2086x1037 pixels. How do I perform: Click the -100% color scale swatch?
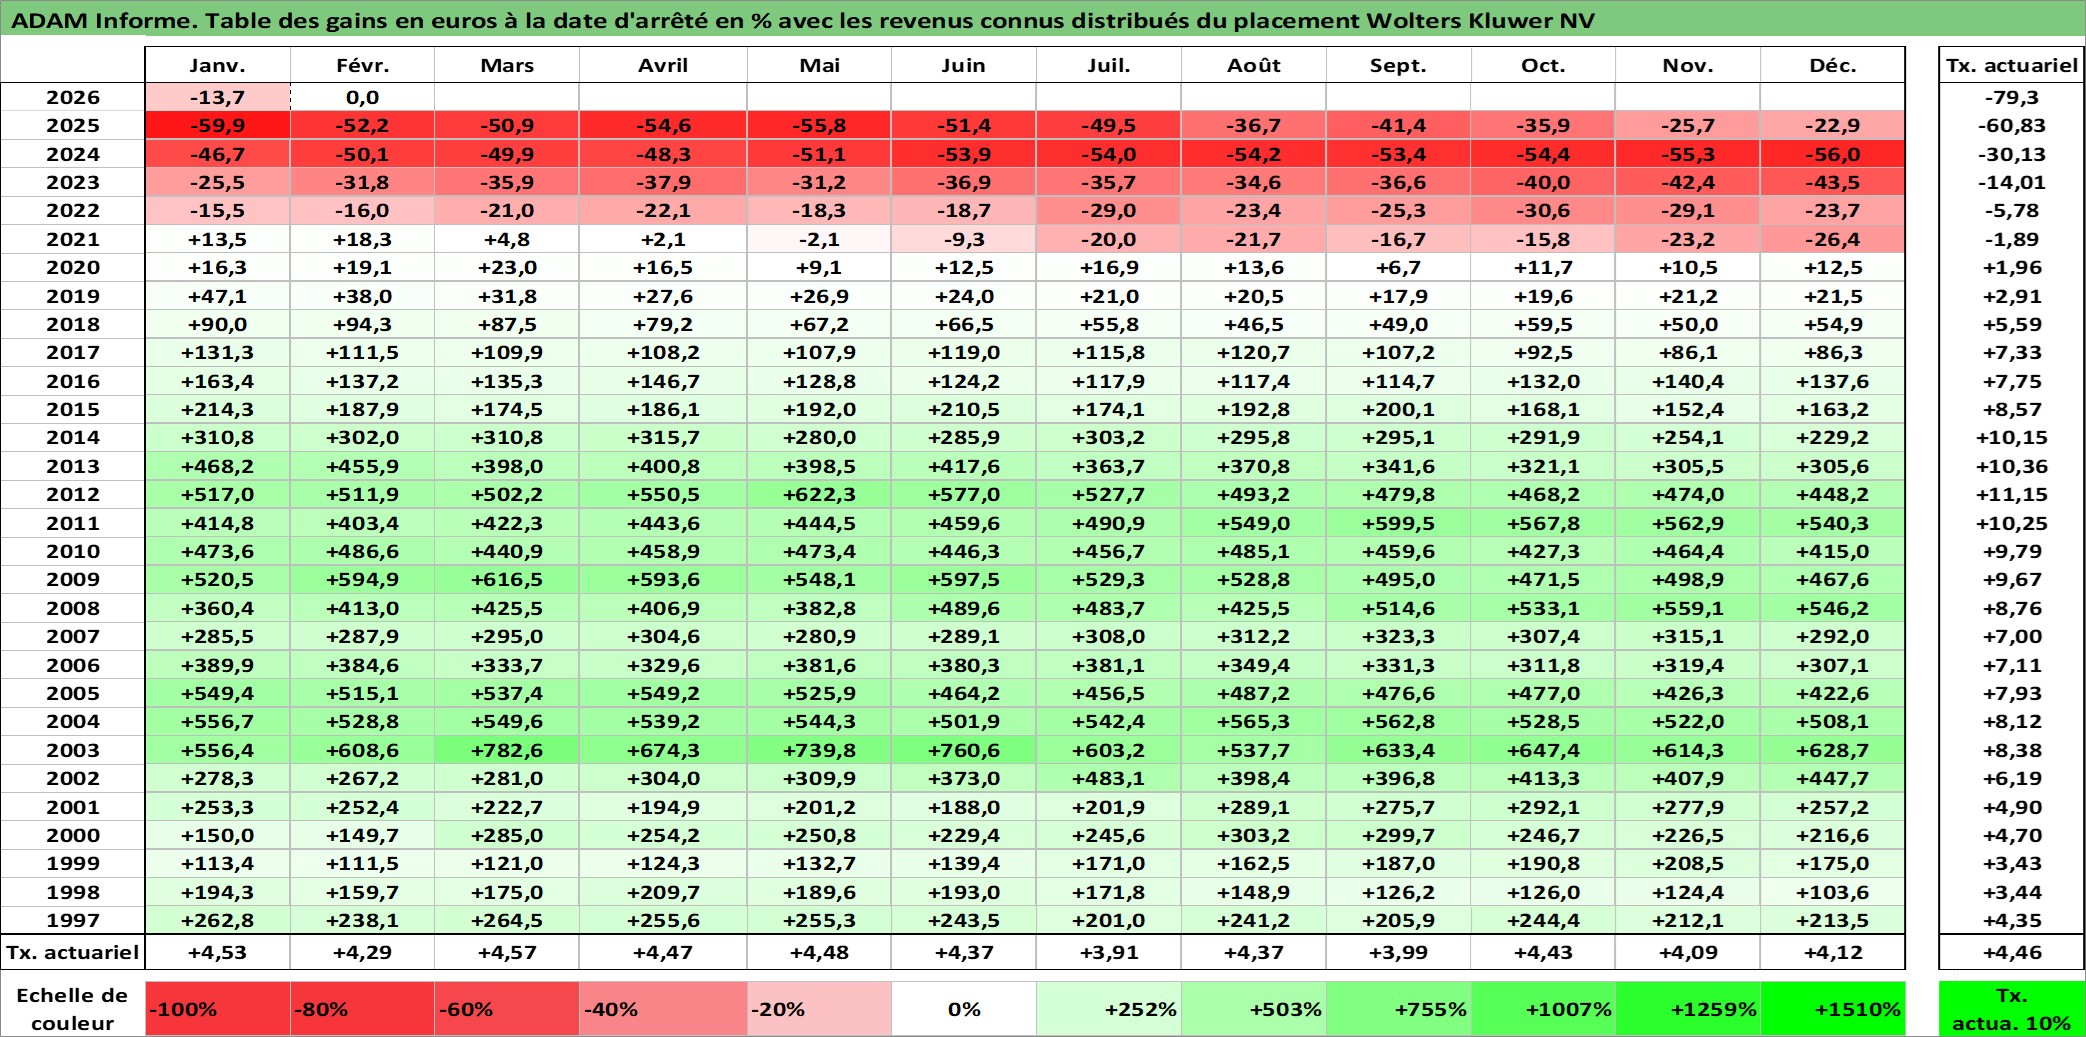218,1009
